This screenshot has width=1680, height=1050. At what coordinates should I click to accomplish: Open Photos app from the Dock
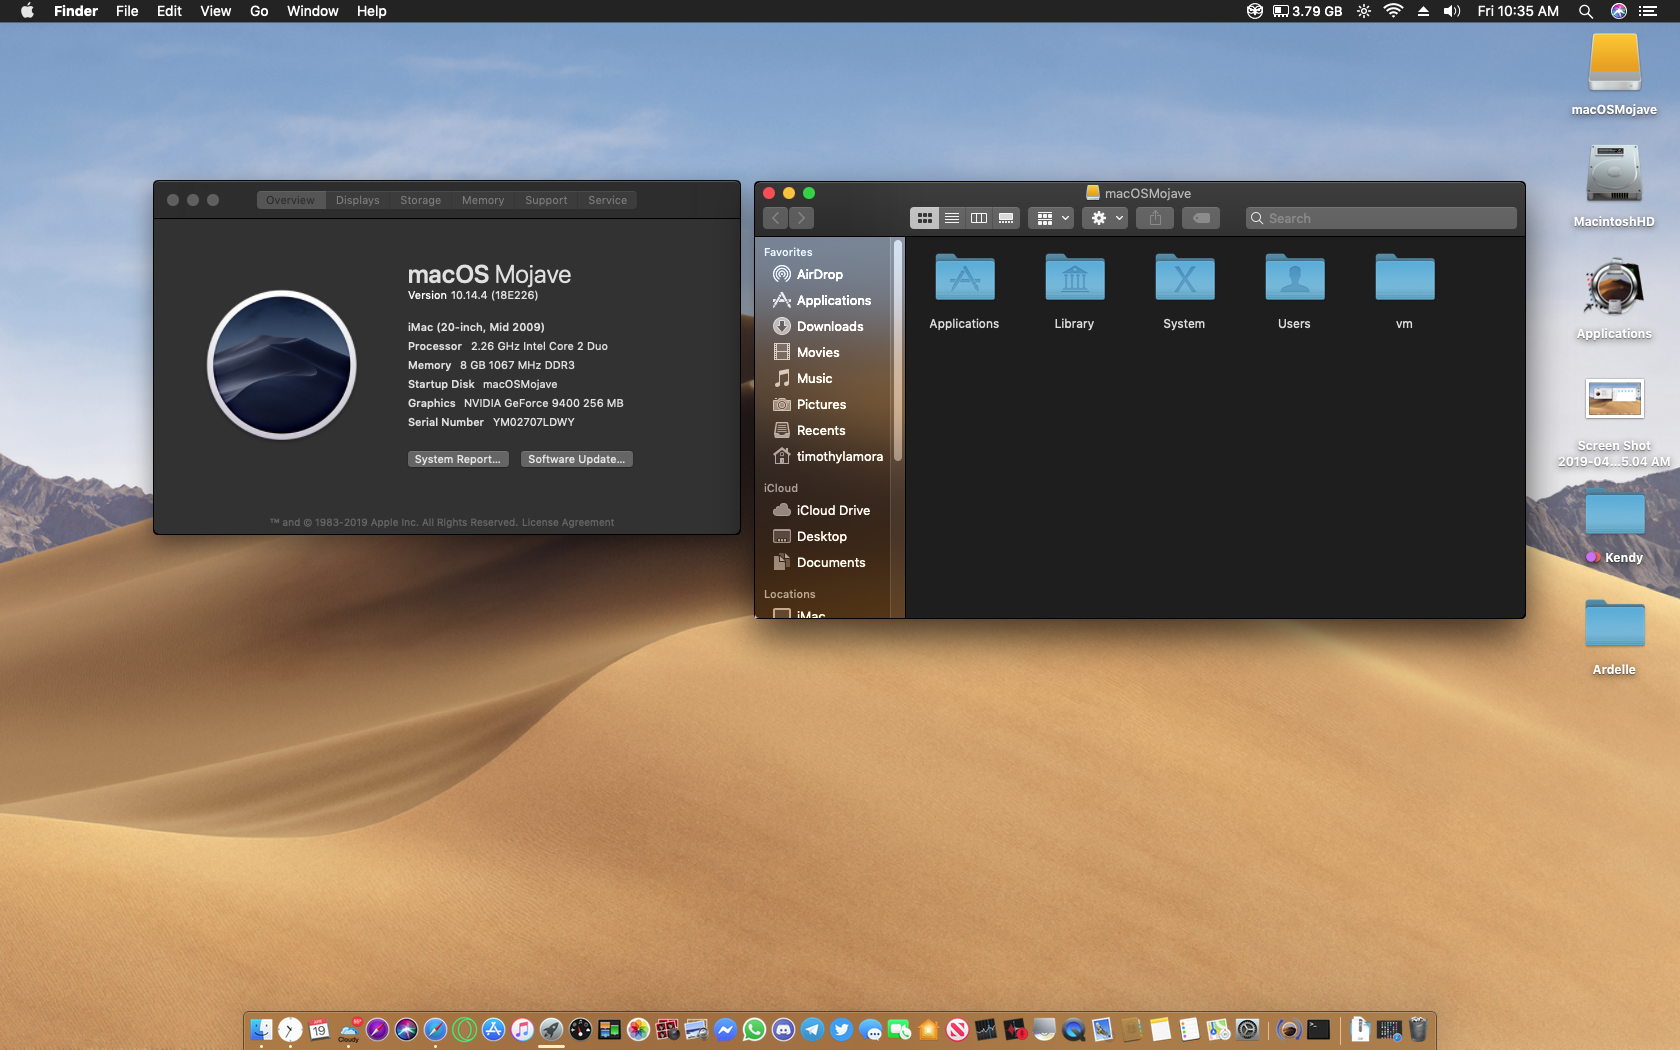tap(638, 1029)
